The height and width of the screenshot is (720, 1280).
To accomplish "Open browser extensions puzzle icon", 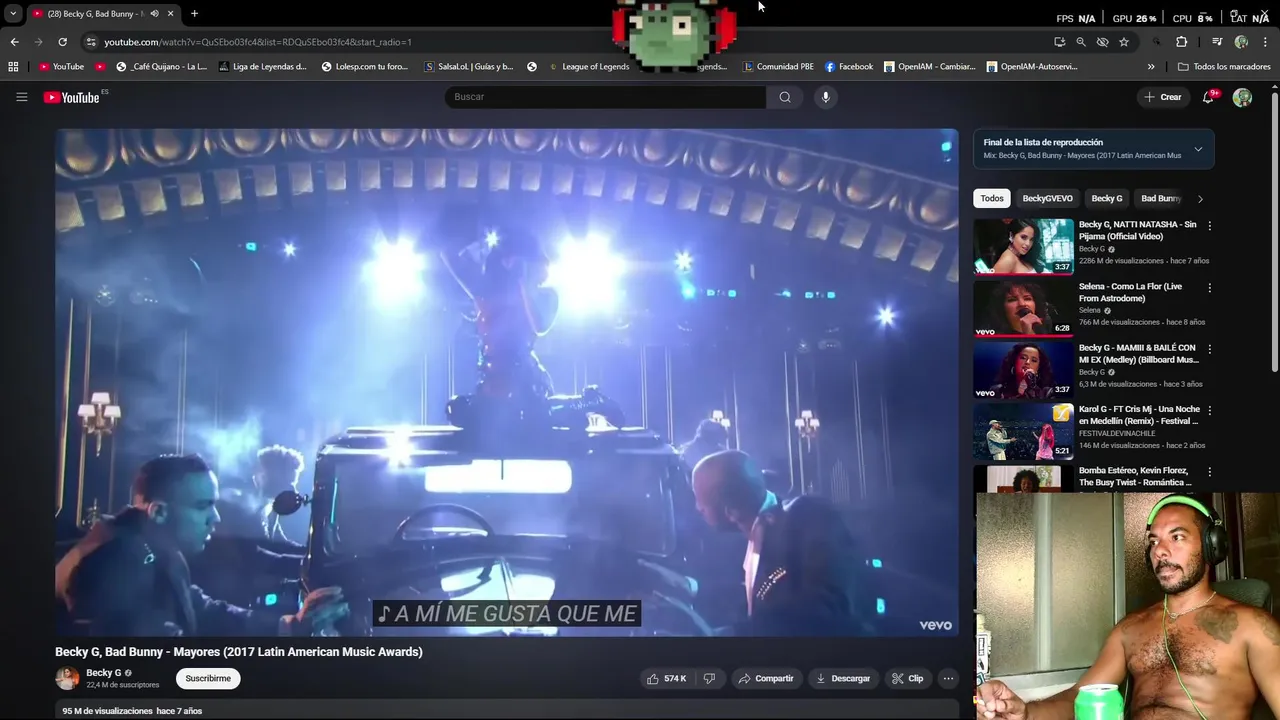I will point(1181,42).
